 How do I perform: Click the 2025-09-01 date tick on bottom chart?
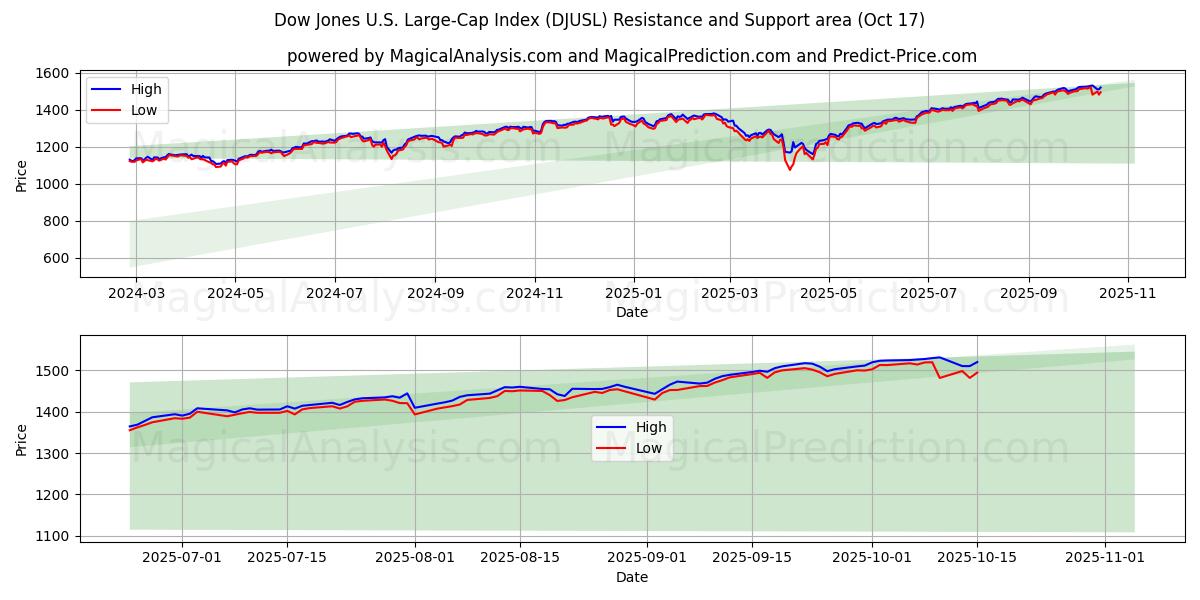[x=647, y=559]
